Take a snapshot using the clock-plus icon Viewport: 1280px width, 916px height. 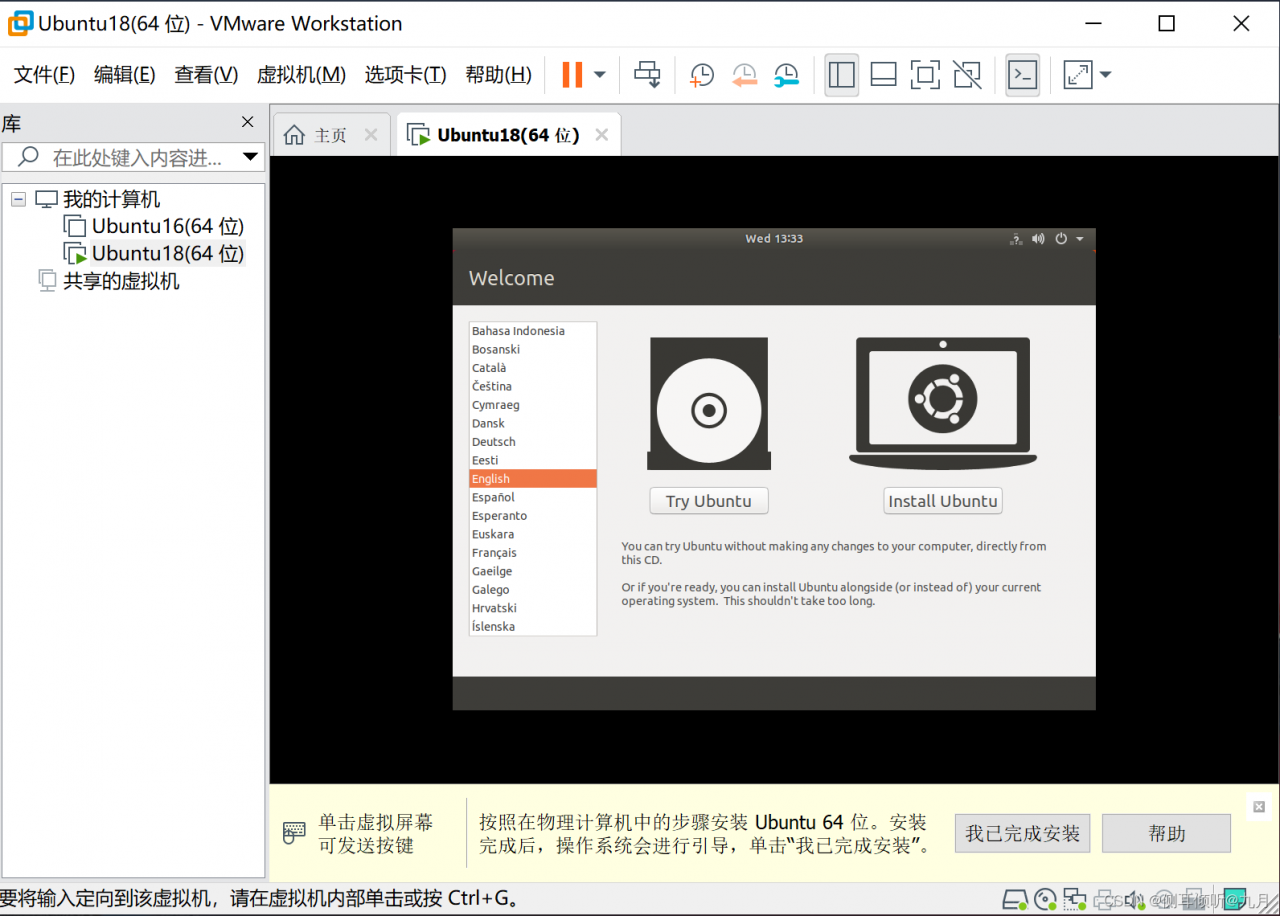[702, 75]
